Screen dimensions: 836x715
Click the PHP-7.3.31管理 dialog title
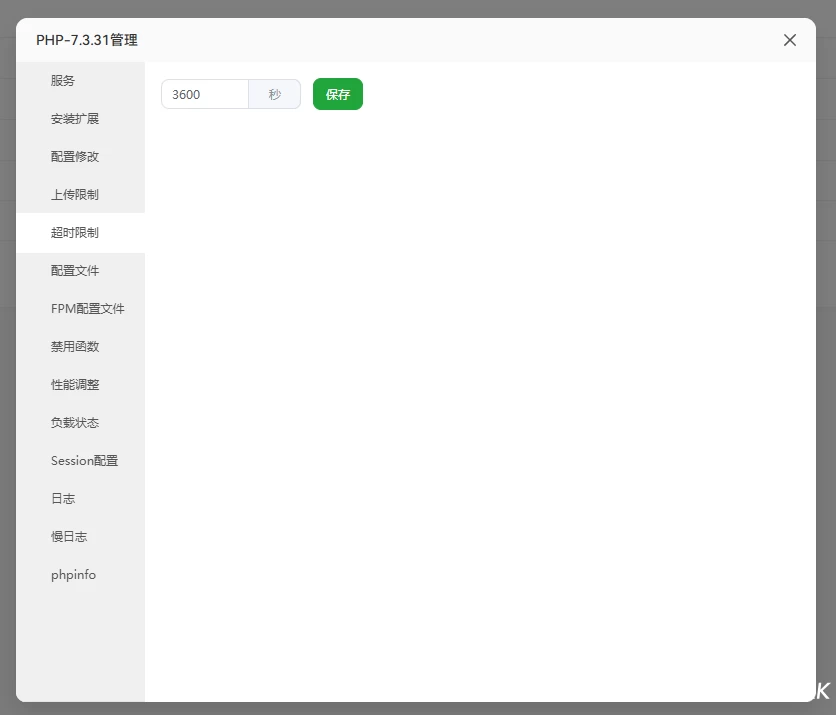87,41
